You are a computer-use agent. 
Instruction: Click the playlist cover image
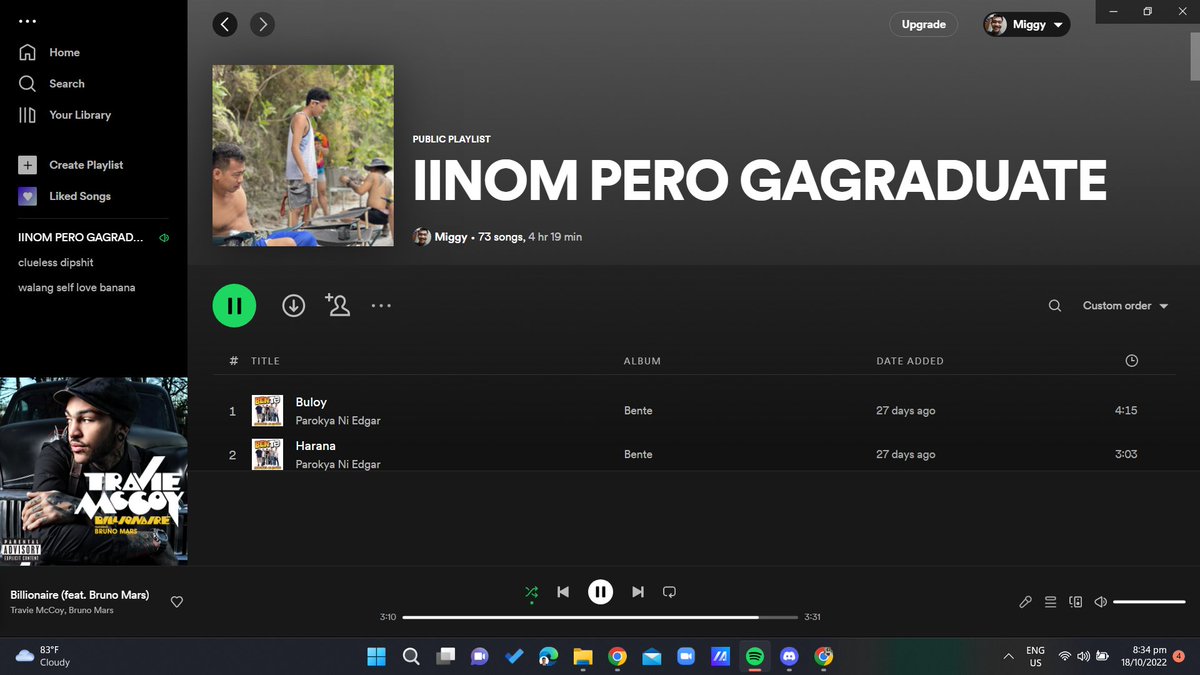click(303, 156)
